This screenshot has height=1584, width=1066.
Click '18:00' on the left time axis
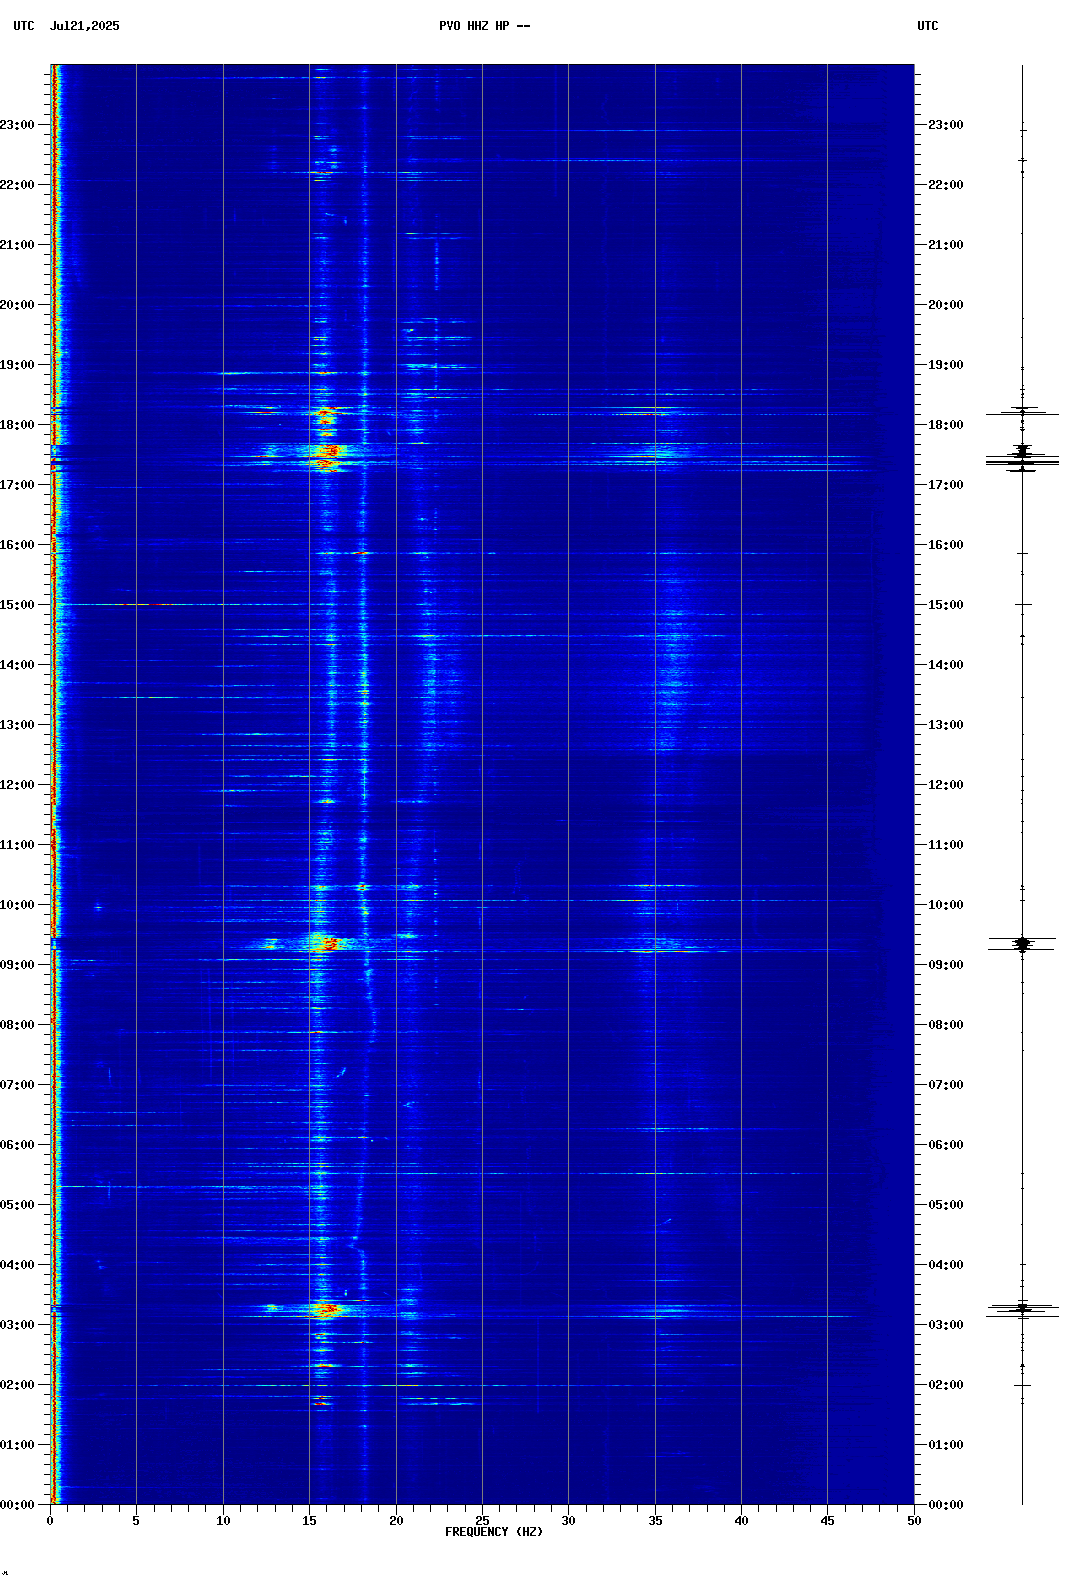point(17,425)
